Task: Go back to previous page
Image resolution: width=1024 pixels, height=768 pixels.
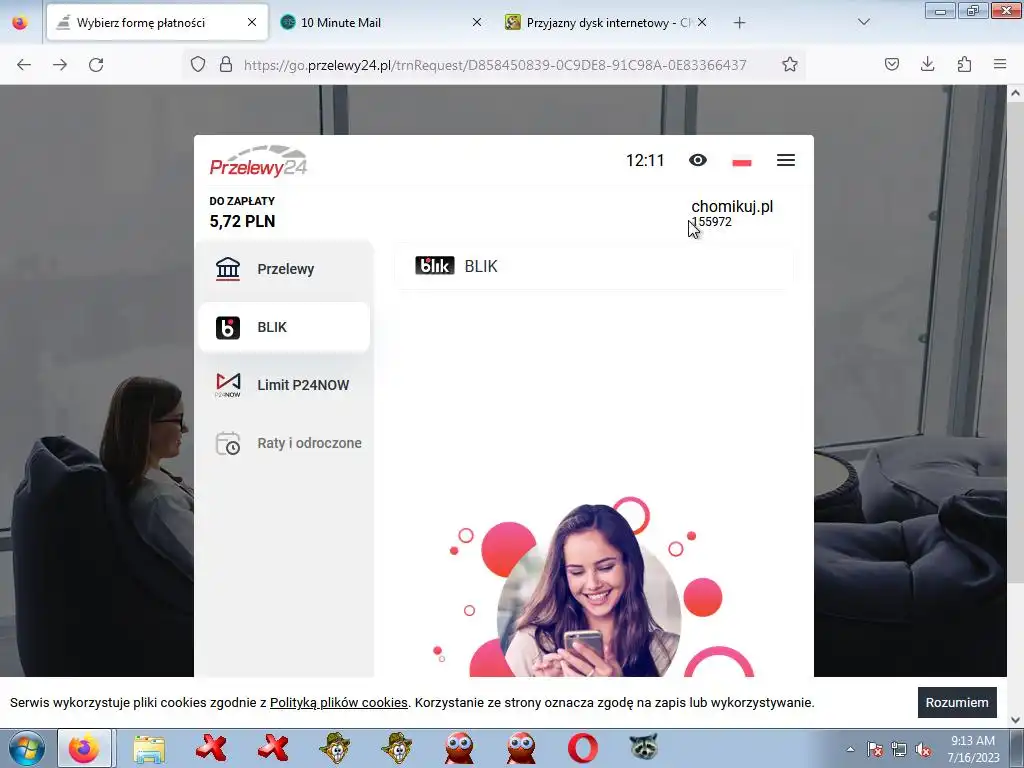Action: [x=24, y=65]
